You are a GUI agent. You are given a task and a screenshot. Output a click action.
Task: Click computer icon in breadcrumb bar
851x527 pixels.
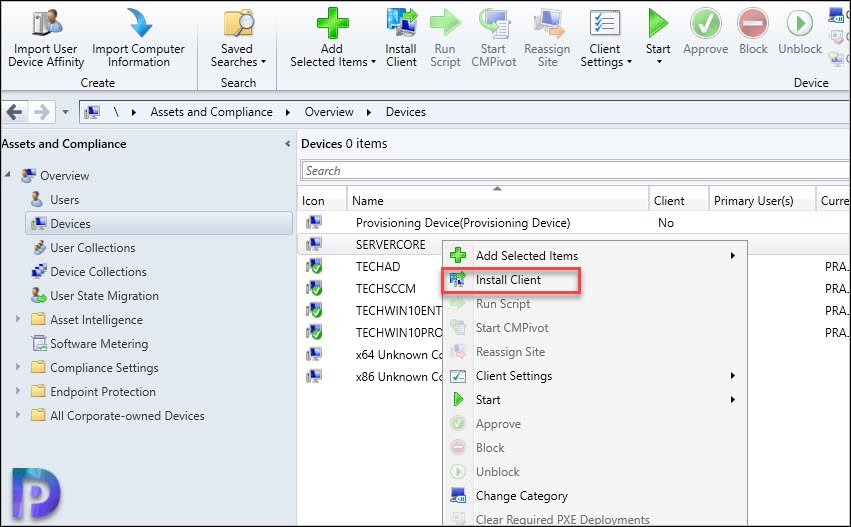pos(92,112)
